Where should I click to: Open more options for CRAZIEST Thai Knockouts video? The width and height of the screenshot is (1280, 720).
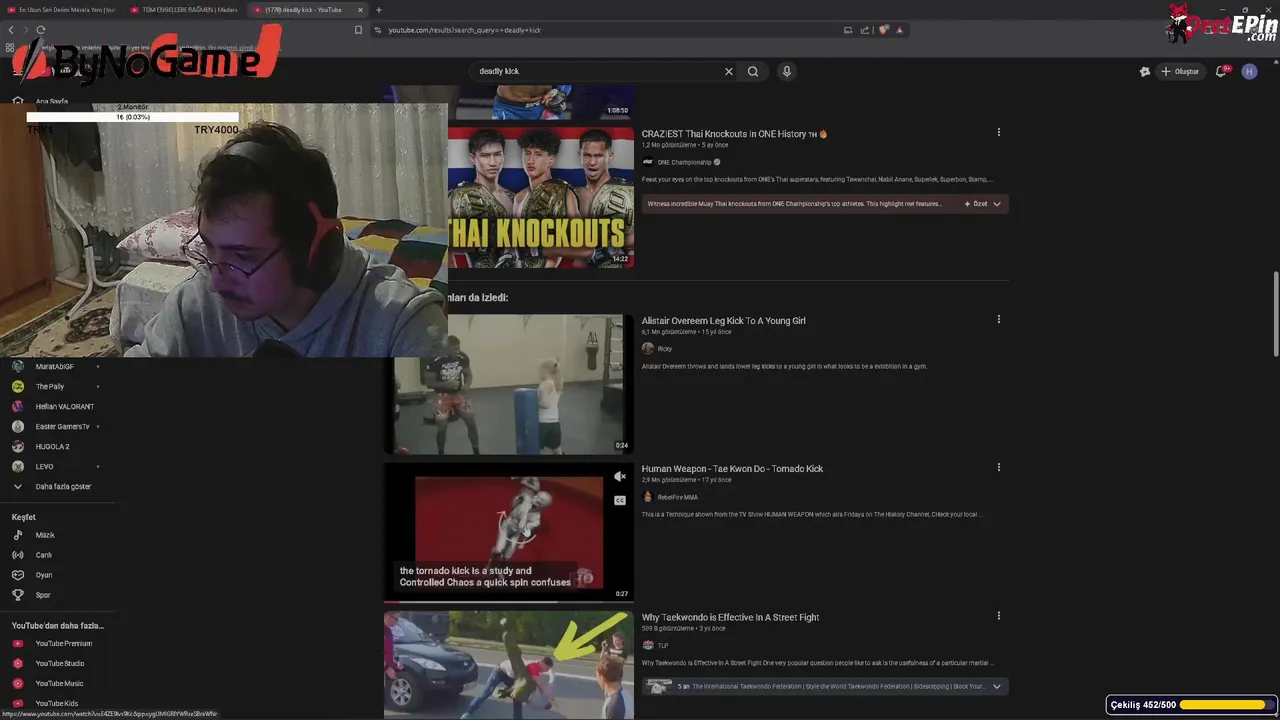coord(998,132)
